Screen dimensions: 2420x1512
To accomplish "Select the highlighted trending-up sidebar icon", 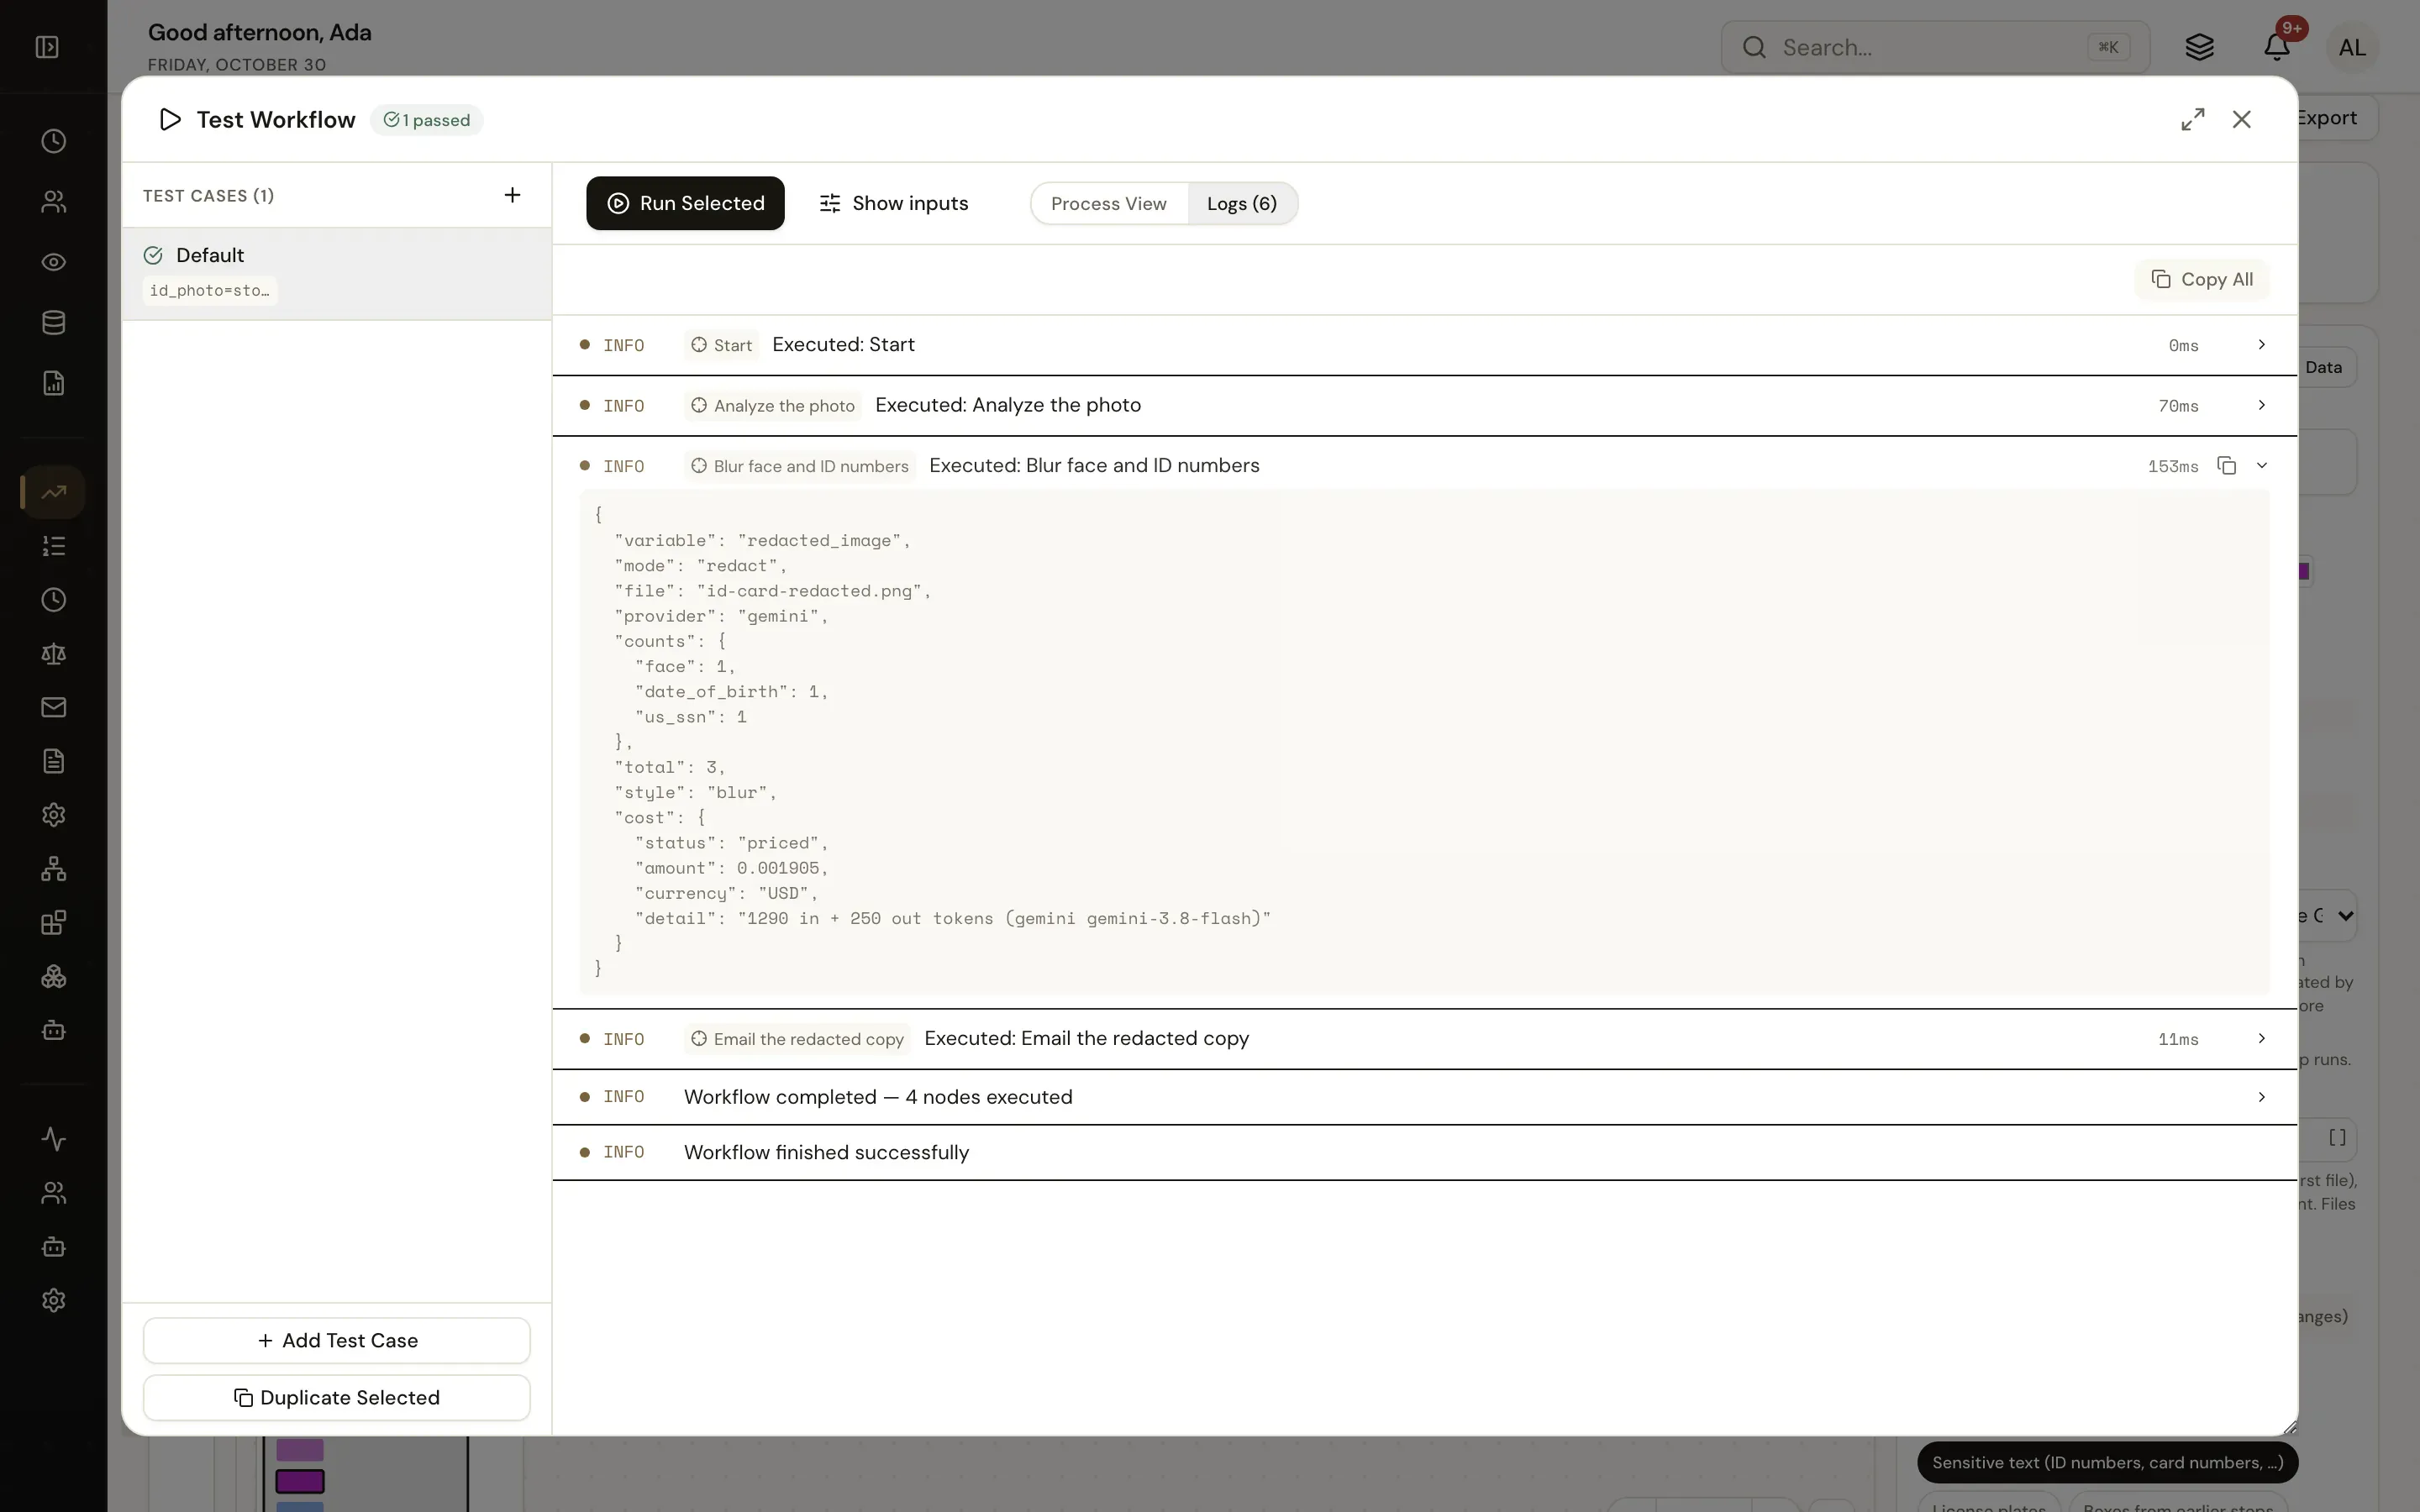I will coord(54,492).
